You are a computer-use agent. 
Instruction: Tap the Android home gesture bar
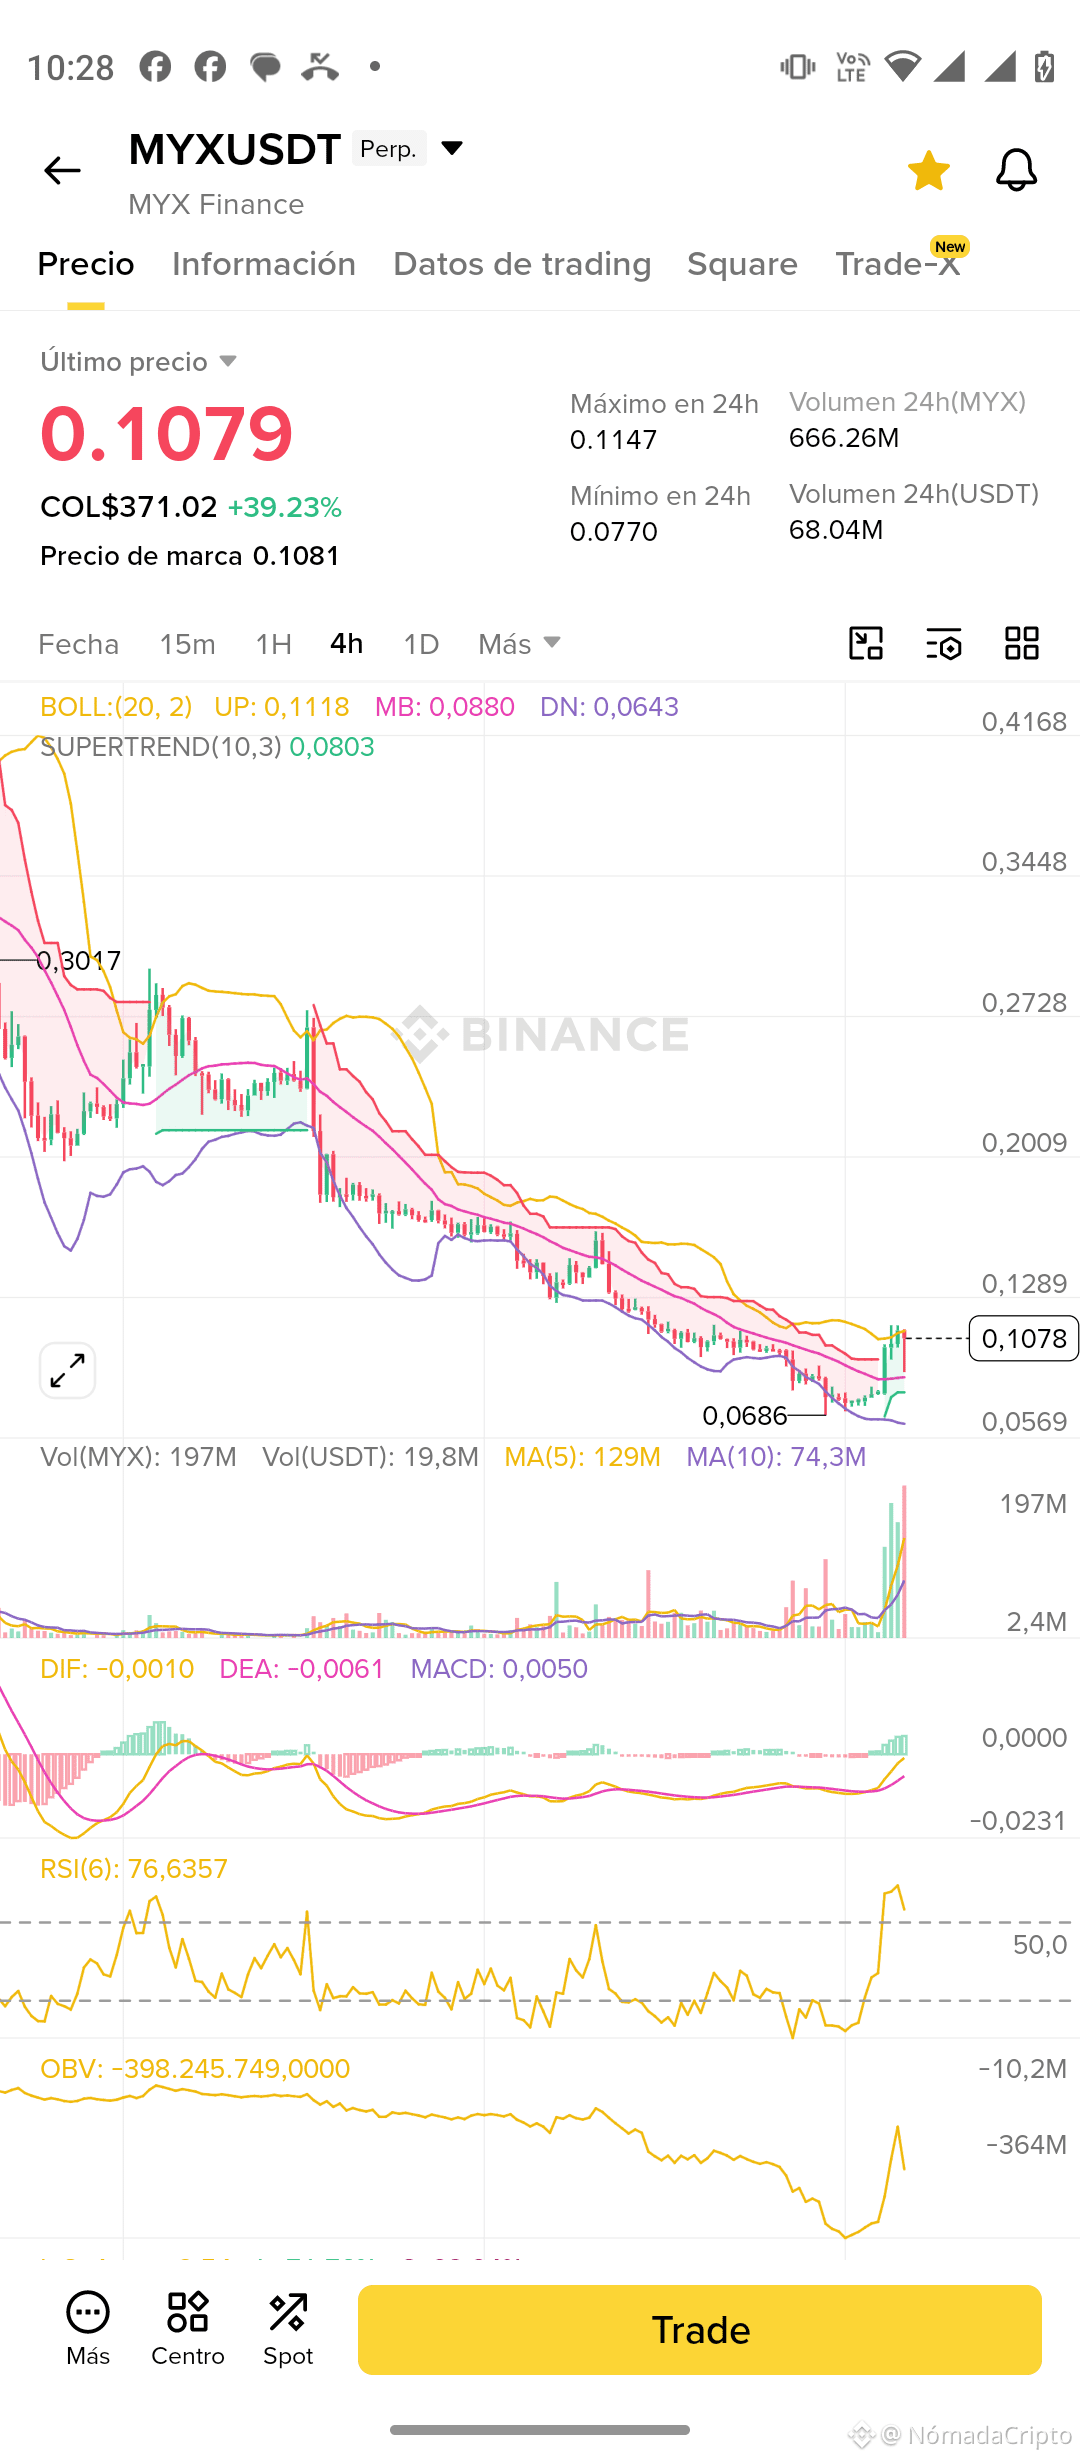pyautogui.click(x=540, y=2430)
